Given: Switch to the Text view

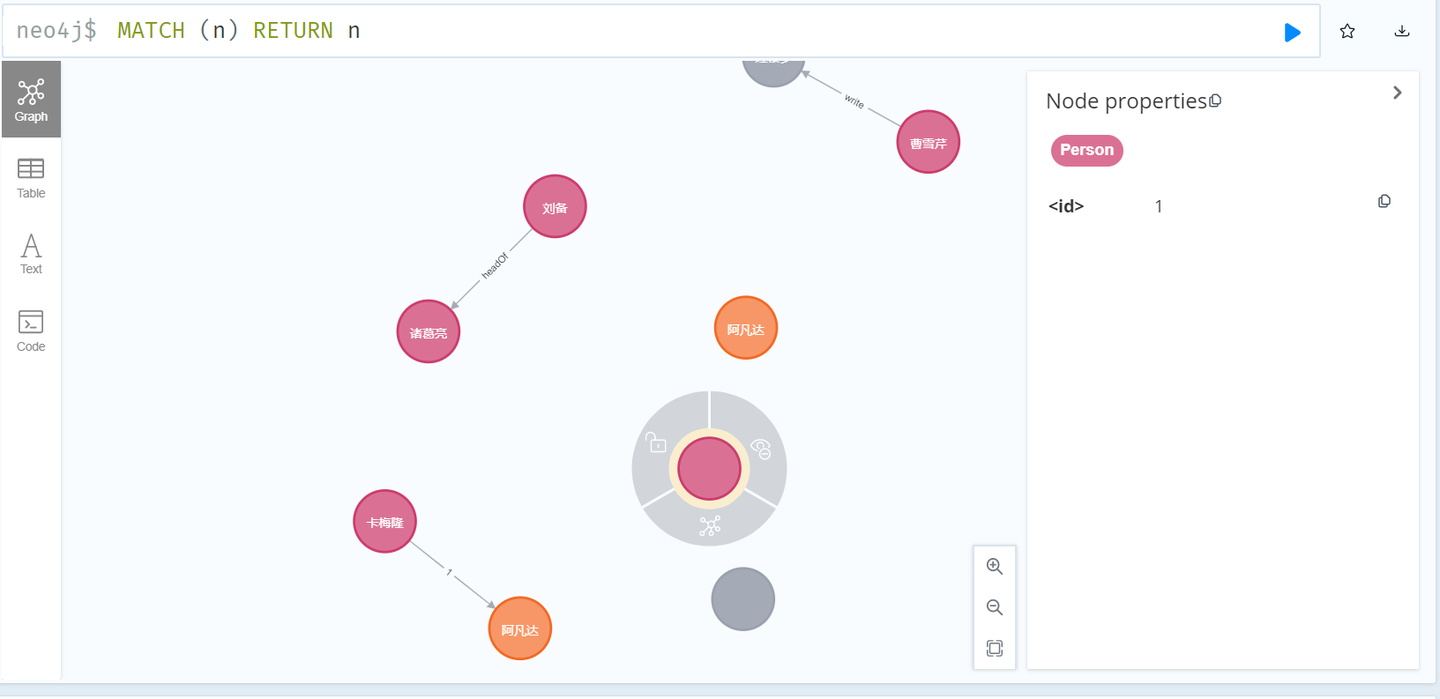Looking at the screenshot, I should (31, 253).
